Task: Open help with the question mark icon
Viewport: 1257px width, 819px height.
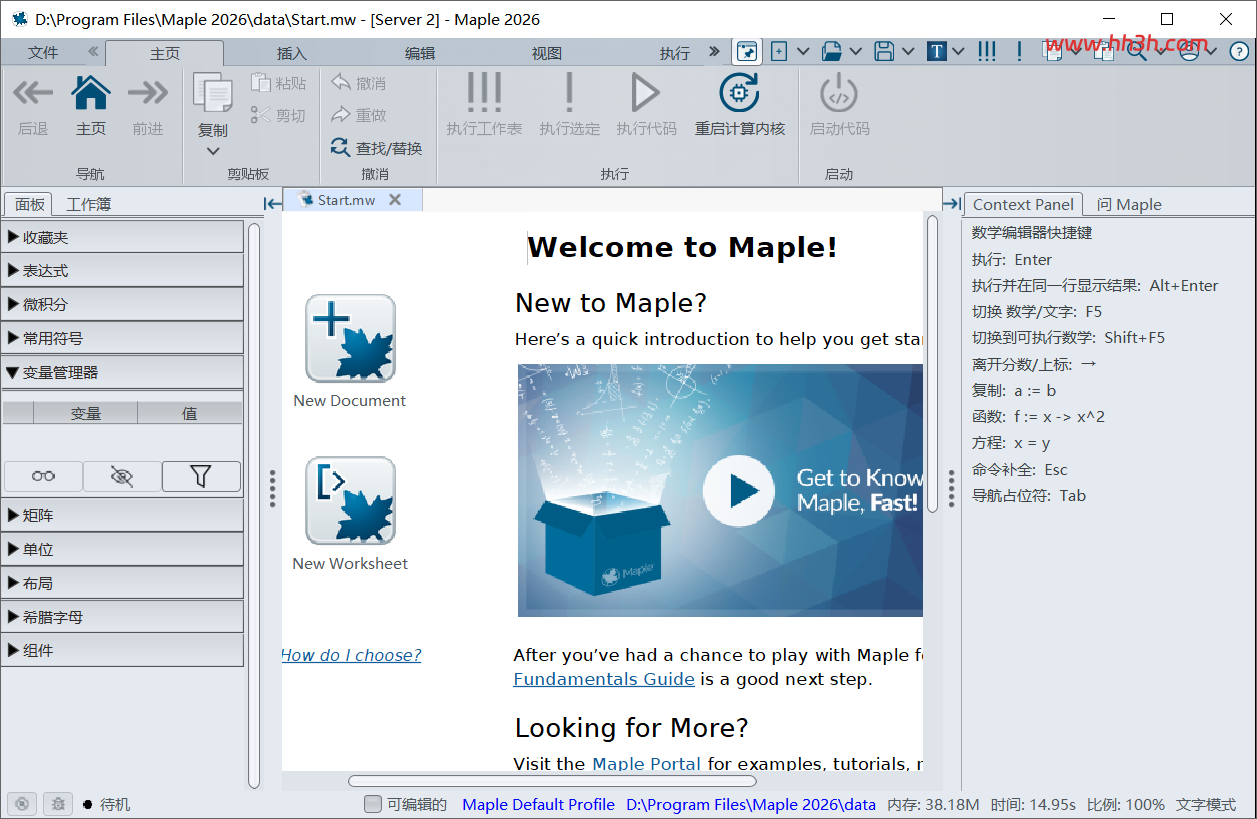Action: pyautogui.click(x=1239, y=51)
